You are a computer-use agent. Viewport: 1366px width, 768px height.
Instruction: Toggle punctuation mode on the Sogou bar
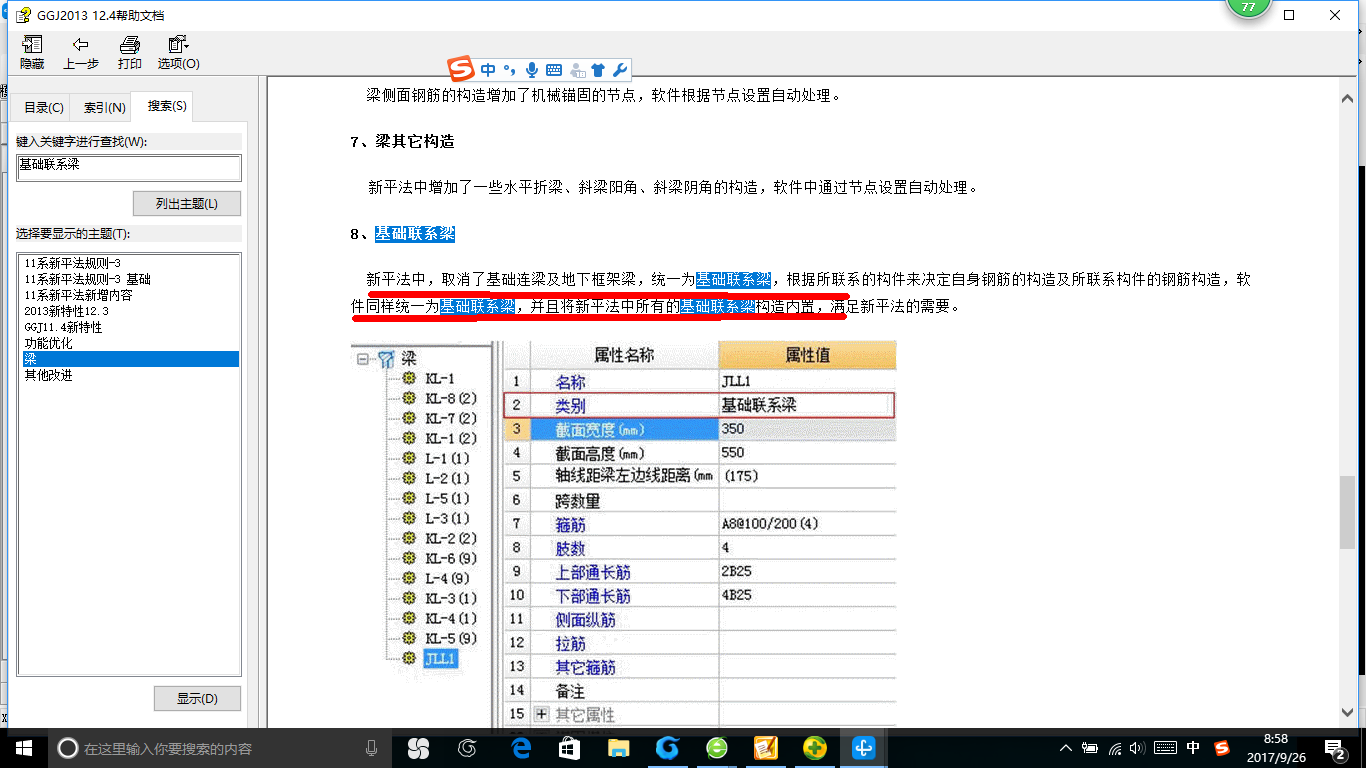[509, 70]
